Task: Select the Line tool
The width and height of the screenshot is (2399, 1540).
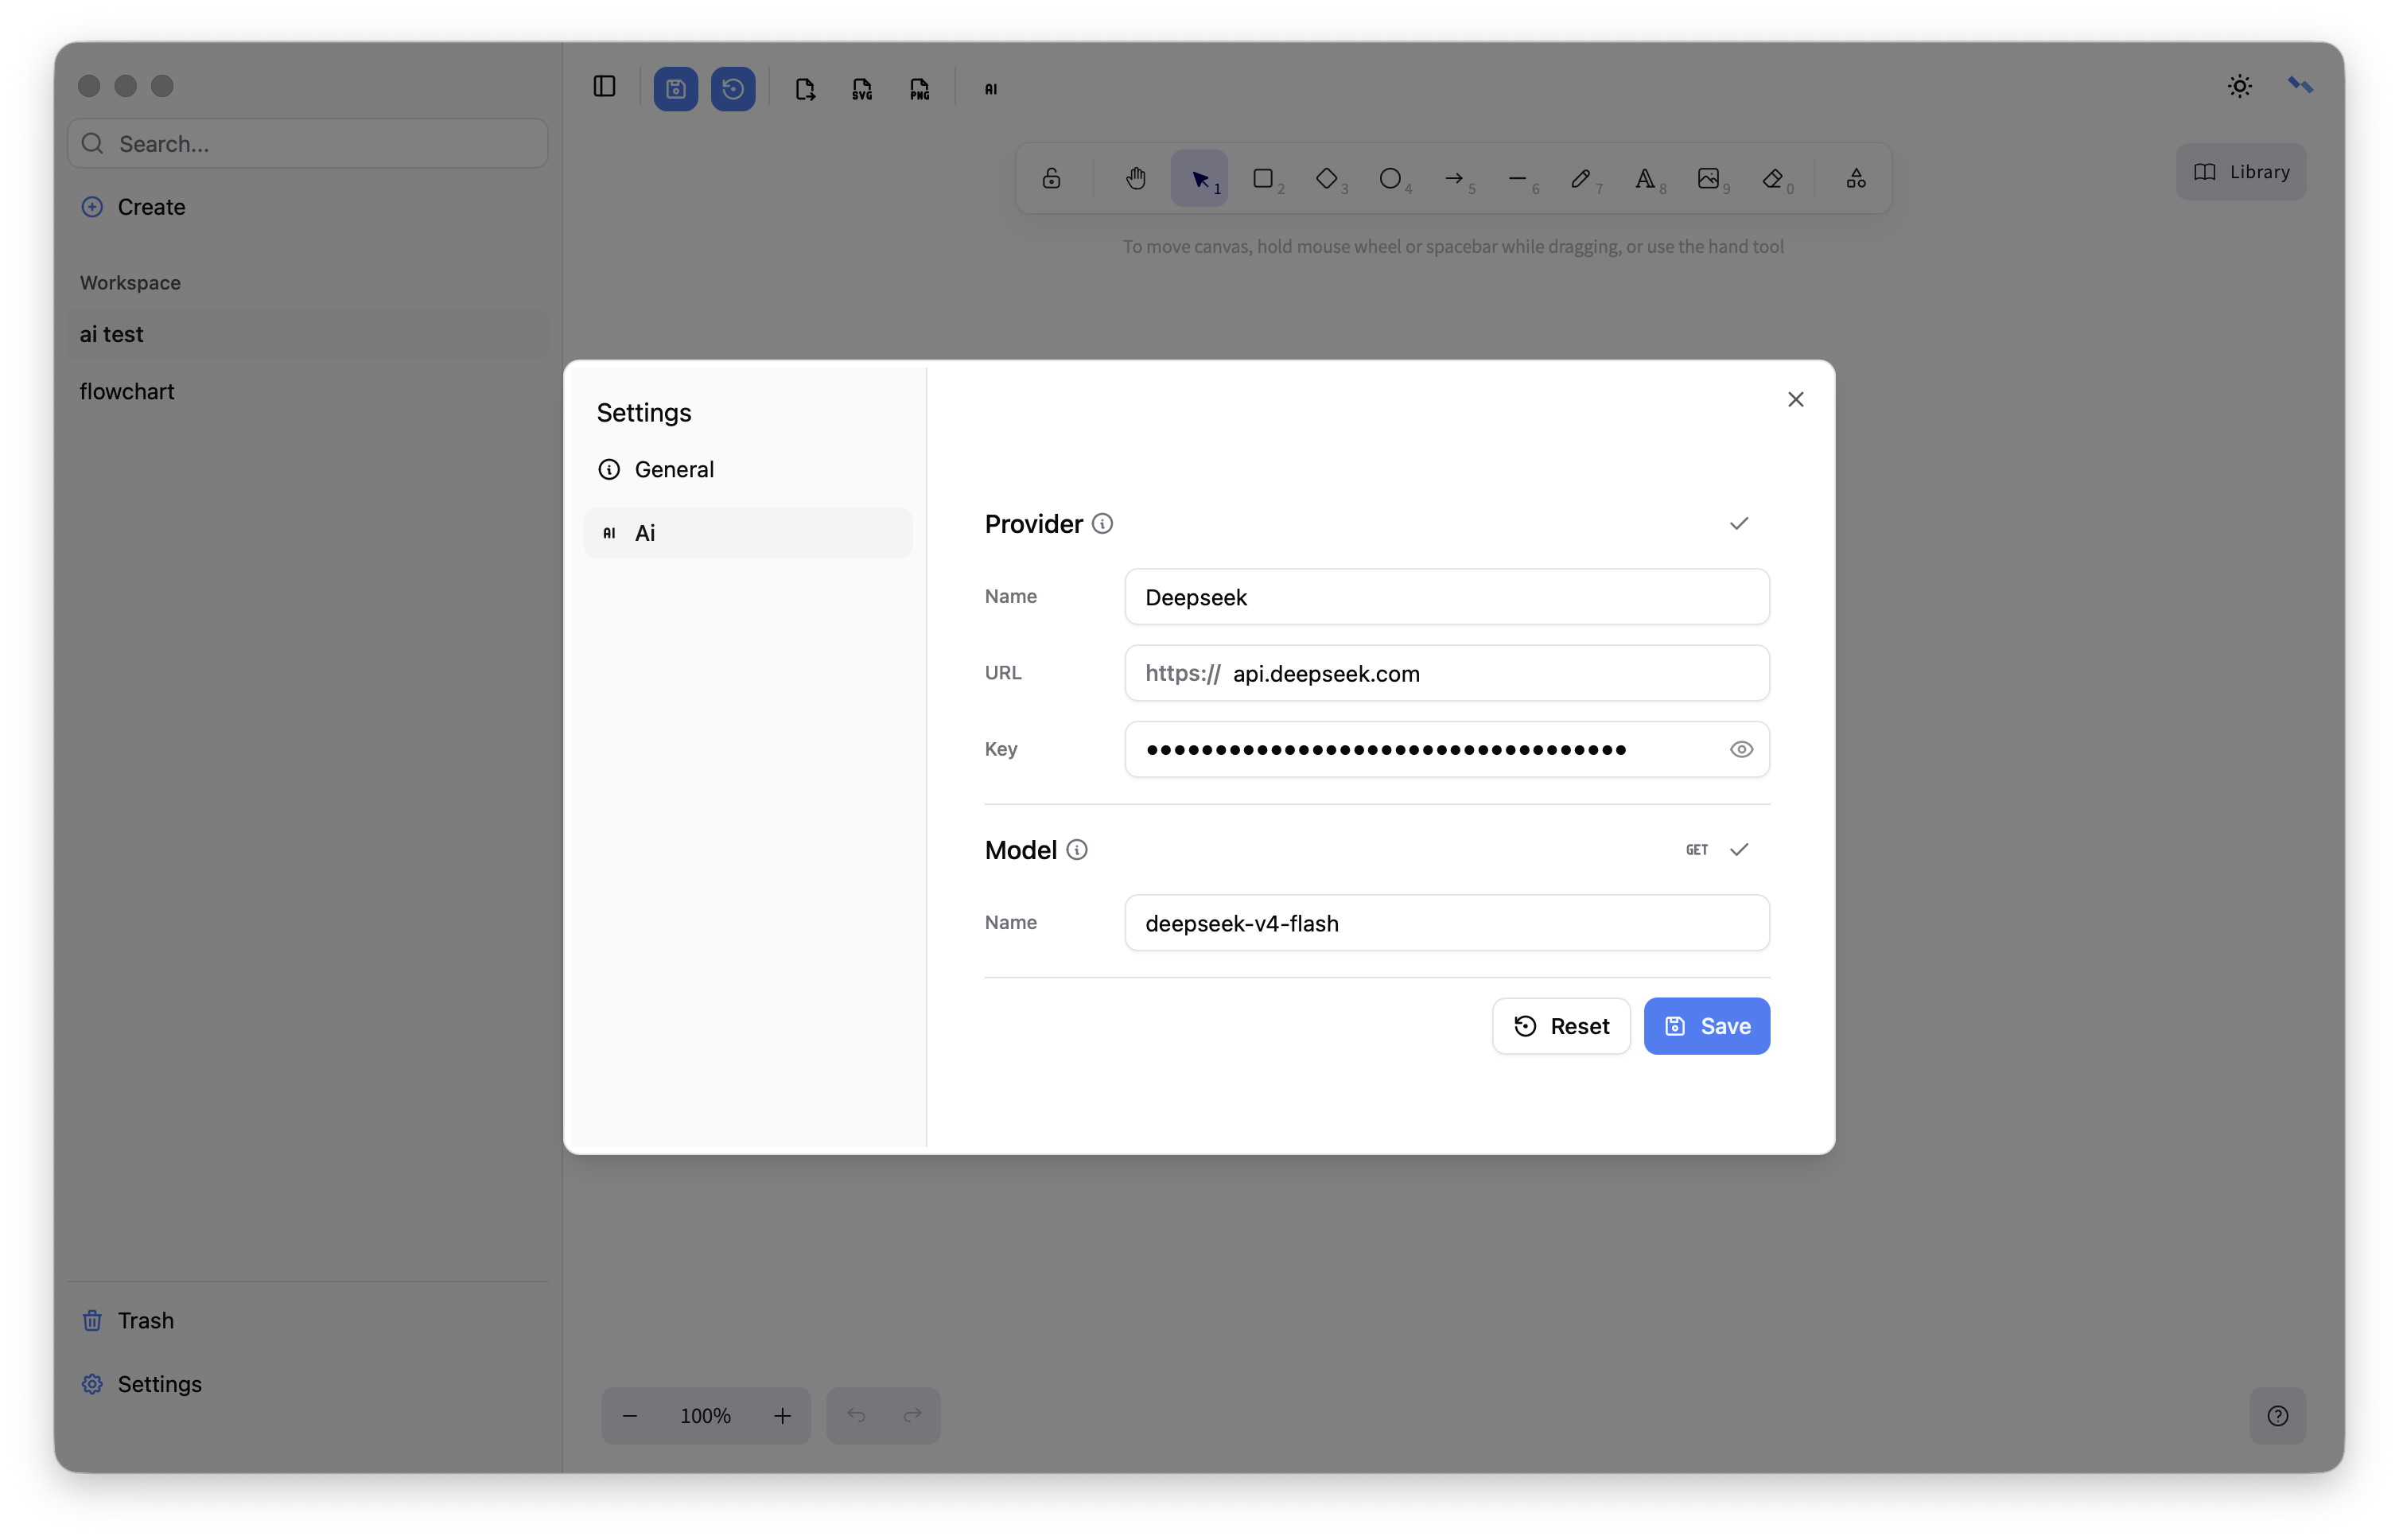Action: click(1518, 179)
